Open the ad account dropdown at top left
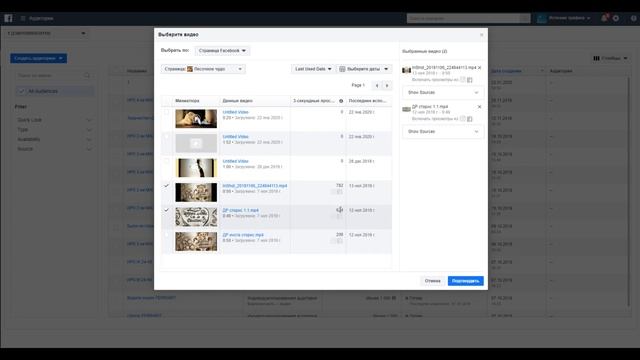 coord(47,33)
